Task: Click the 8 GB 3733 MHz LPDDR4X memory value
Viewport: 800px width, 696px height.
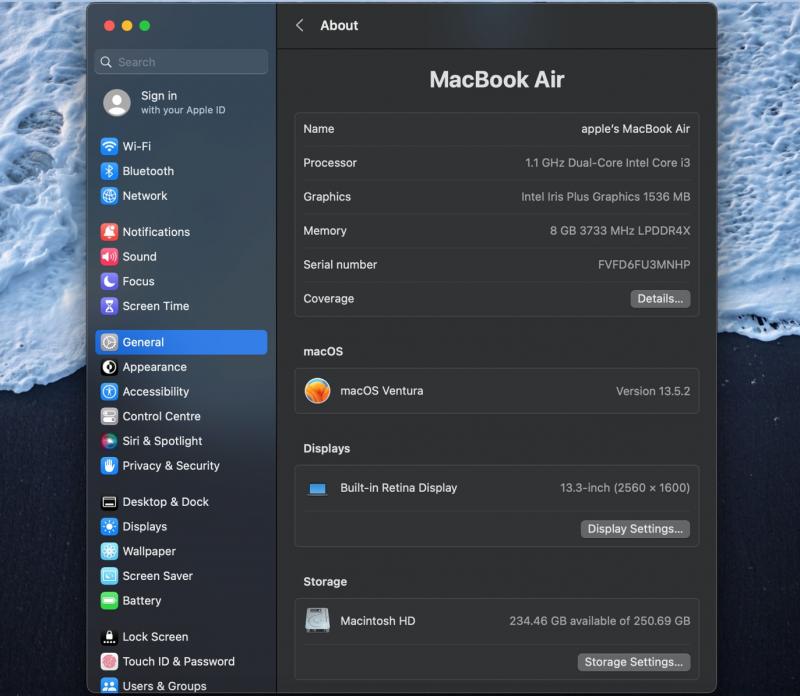Action: tap(620, 231)
